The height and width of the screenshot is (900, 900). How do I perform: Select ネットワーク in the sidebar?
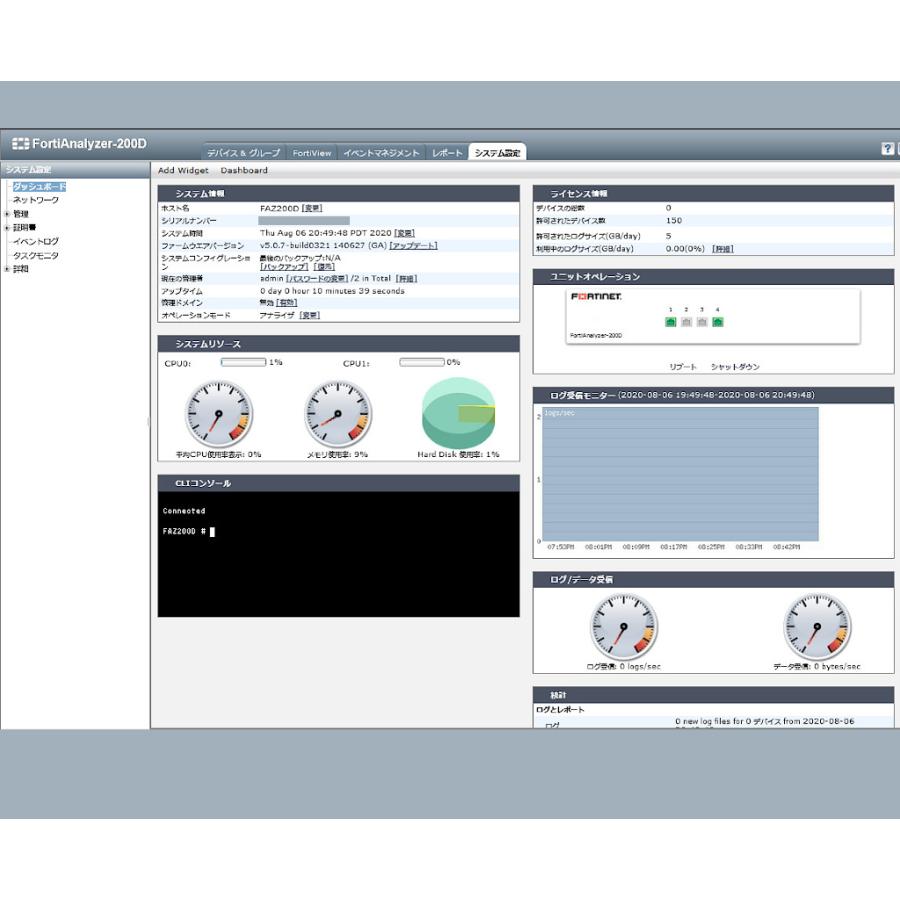[x=35, y=200]
